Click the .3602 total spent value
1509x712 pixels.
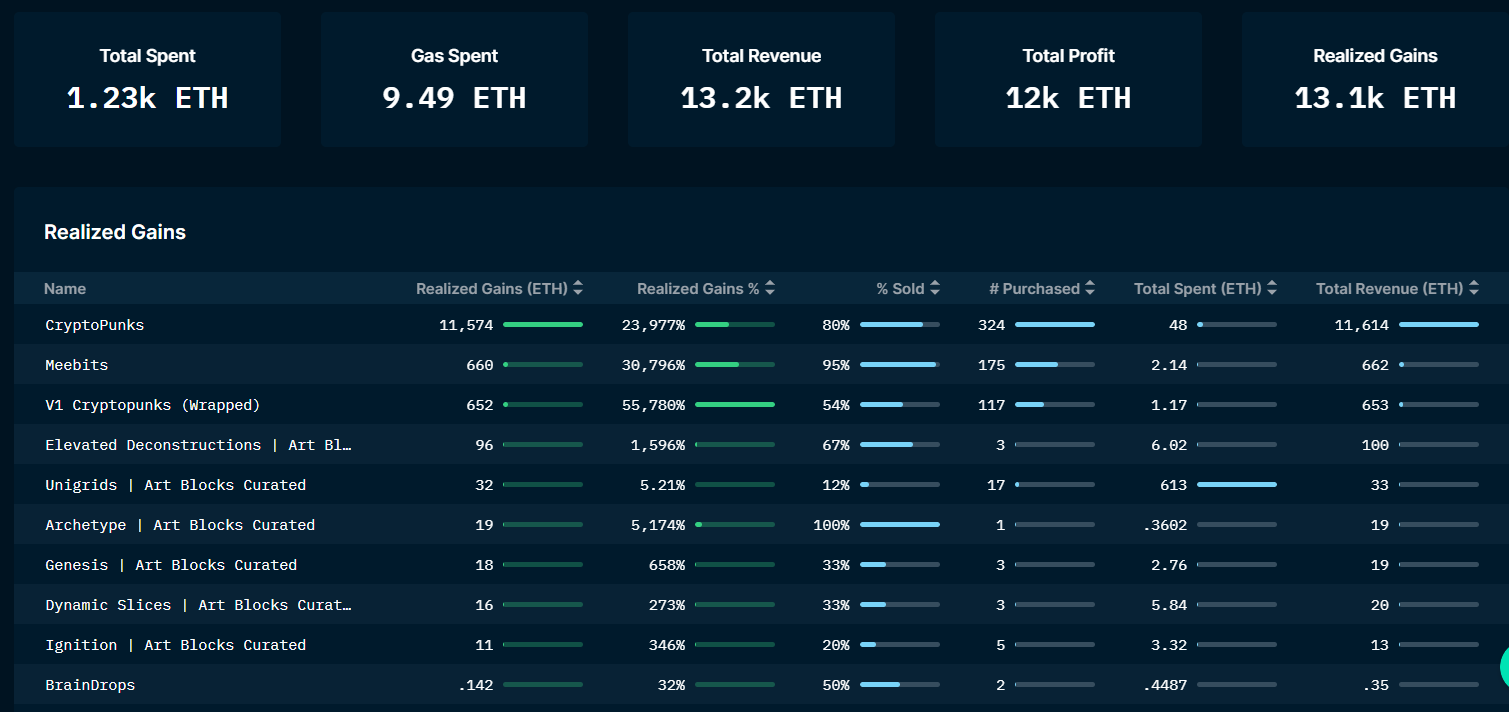(x=1165, y=525)
